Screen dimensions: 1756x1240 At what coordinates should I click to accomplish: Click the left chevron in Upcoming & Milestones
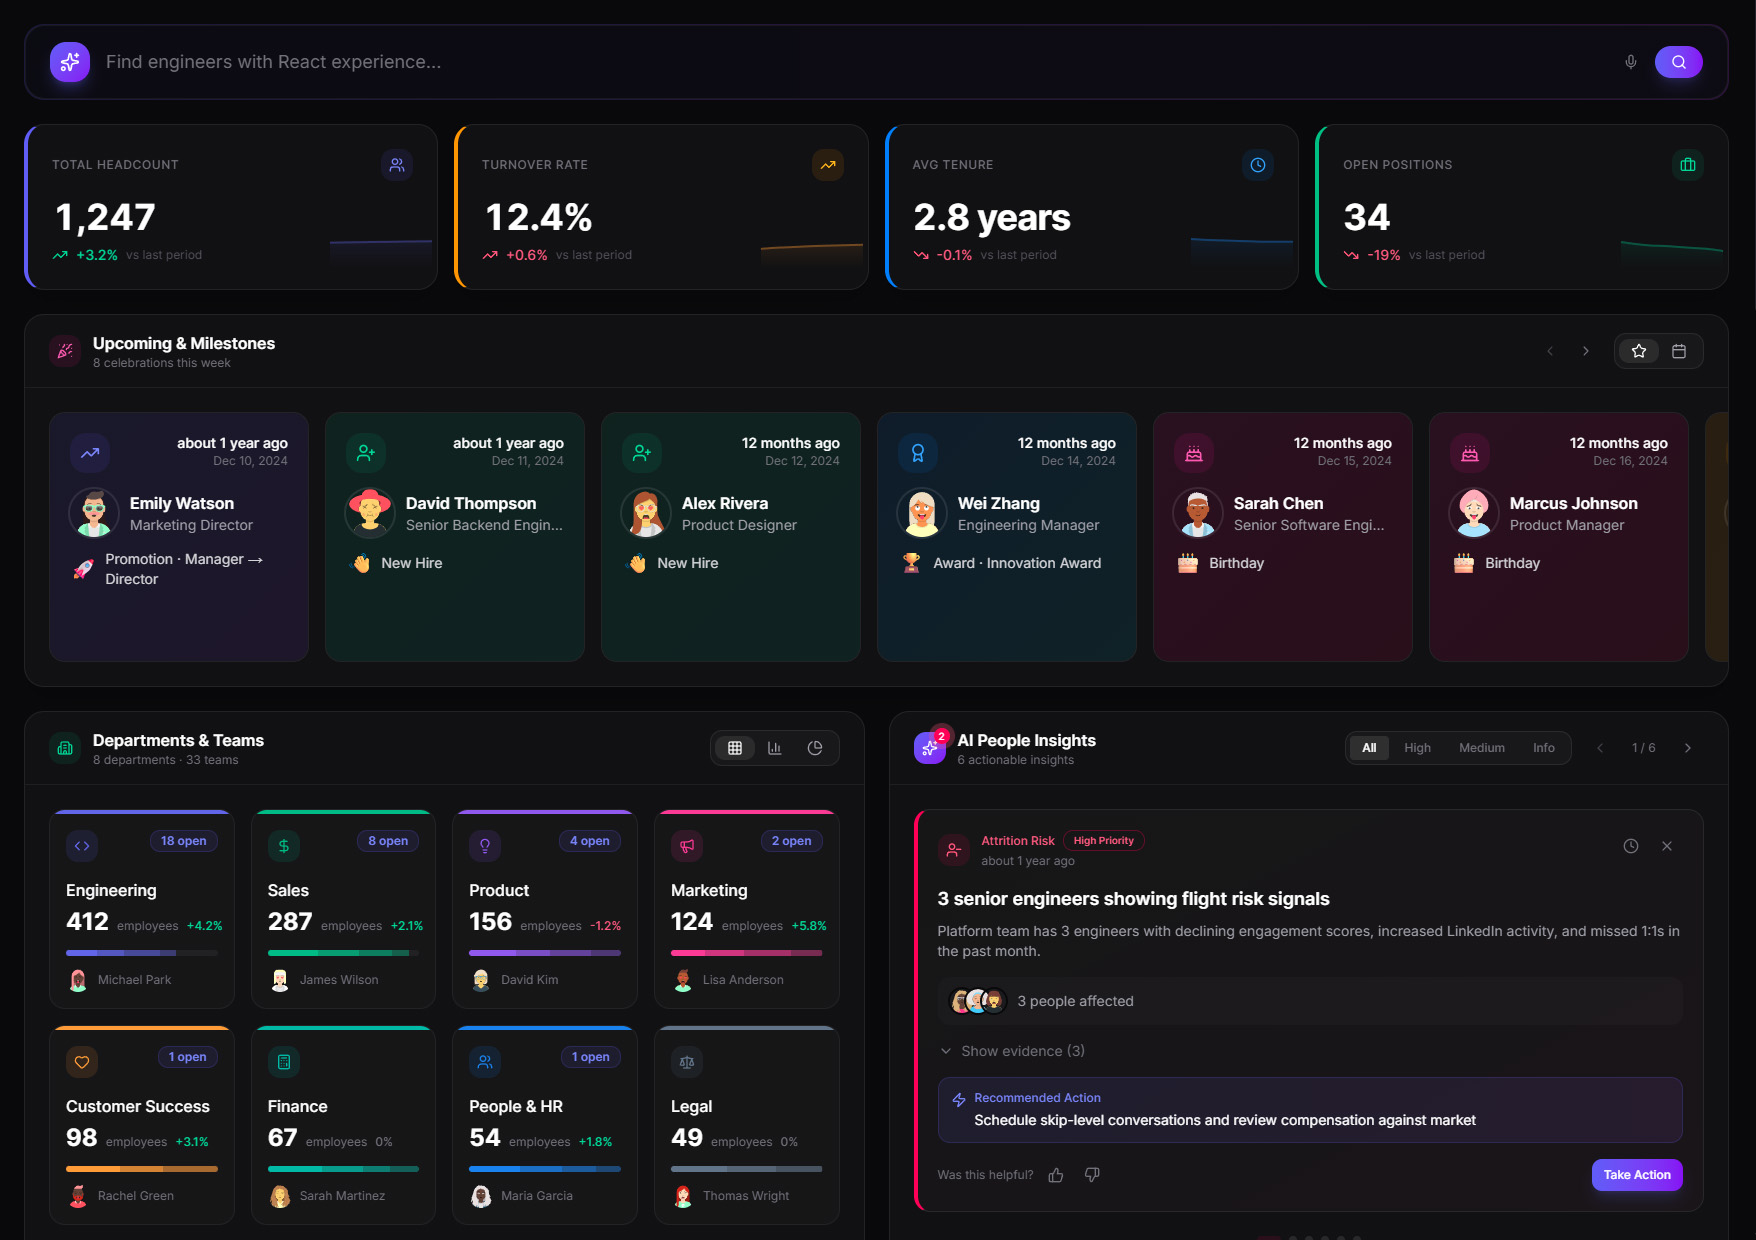tap(1549, 351)
